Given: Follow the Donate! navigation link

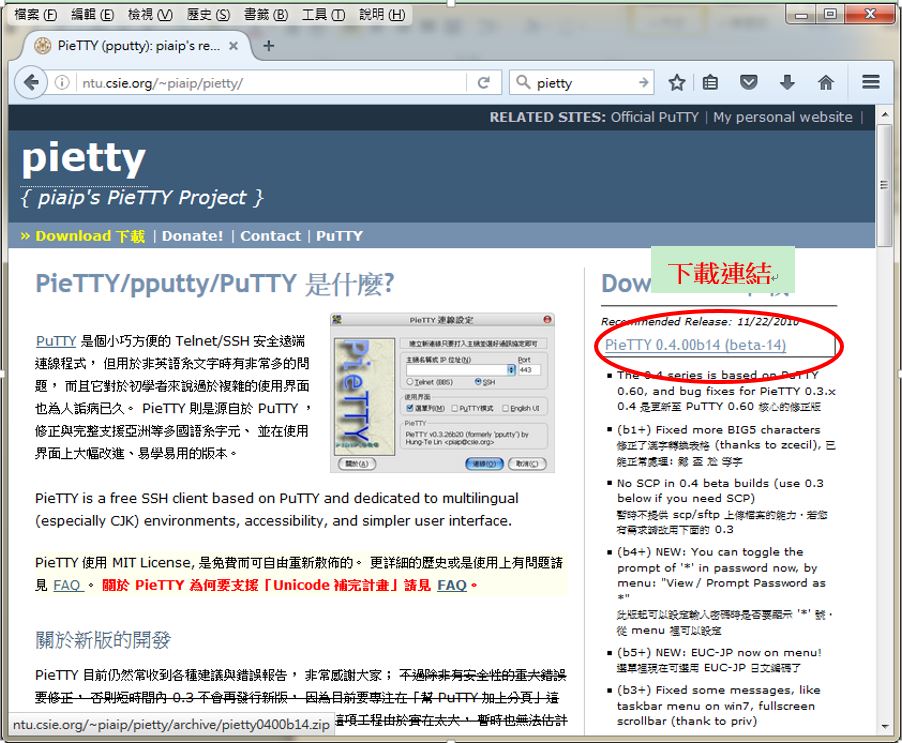Looking at the screenshot, I should (x=192, y=236).
